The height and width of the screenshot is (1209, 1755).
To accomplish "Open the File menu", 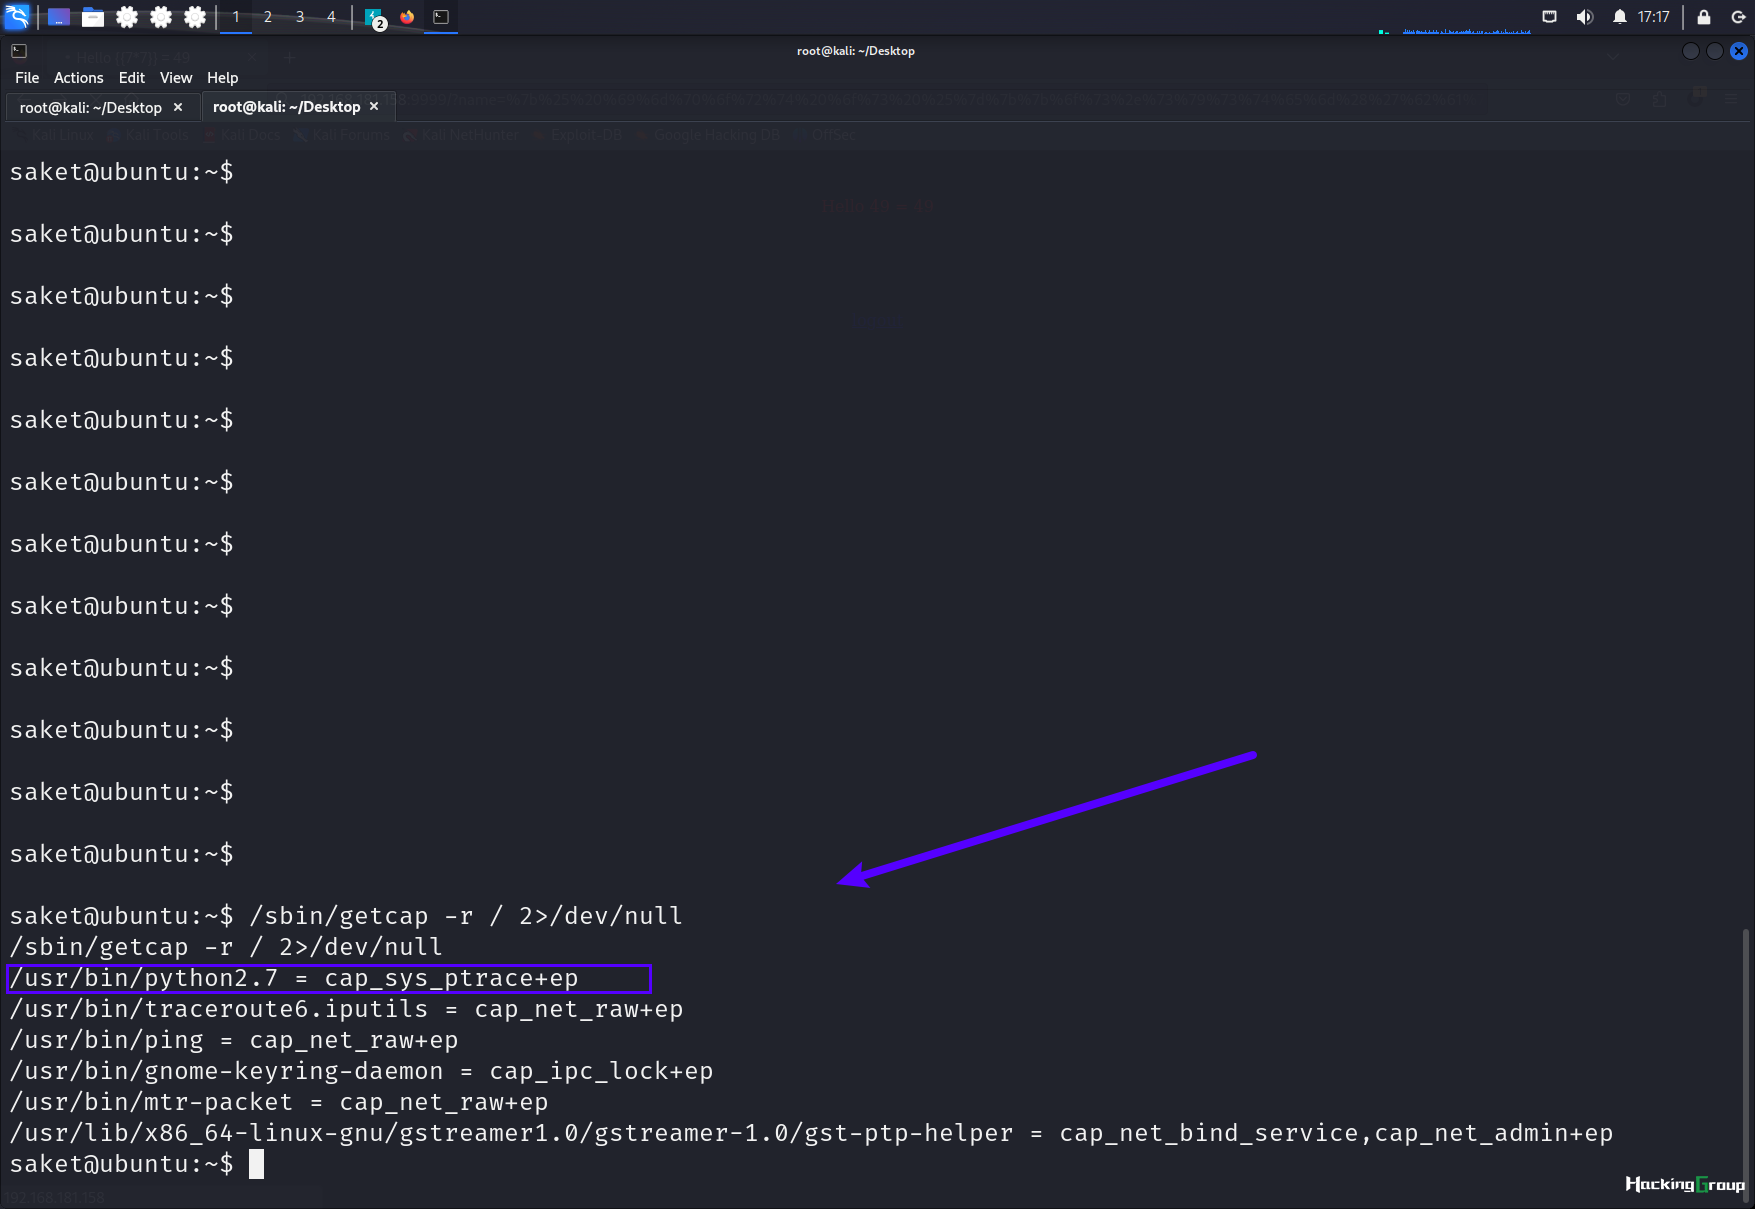I will coord(27,78).
